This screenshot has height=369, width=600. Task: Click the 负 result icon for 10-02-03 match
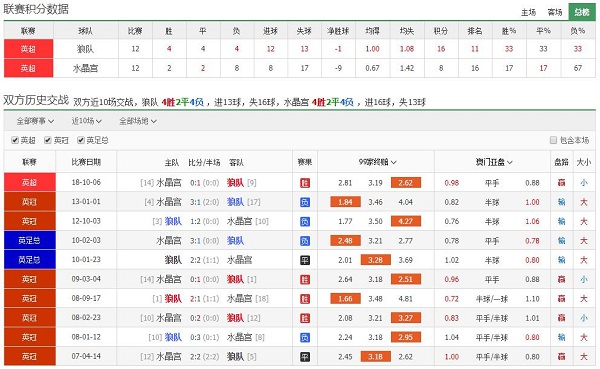[305, 241]
